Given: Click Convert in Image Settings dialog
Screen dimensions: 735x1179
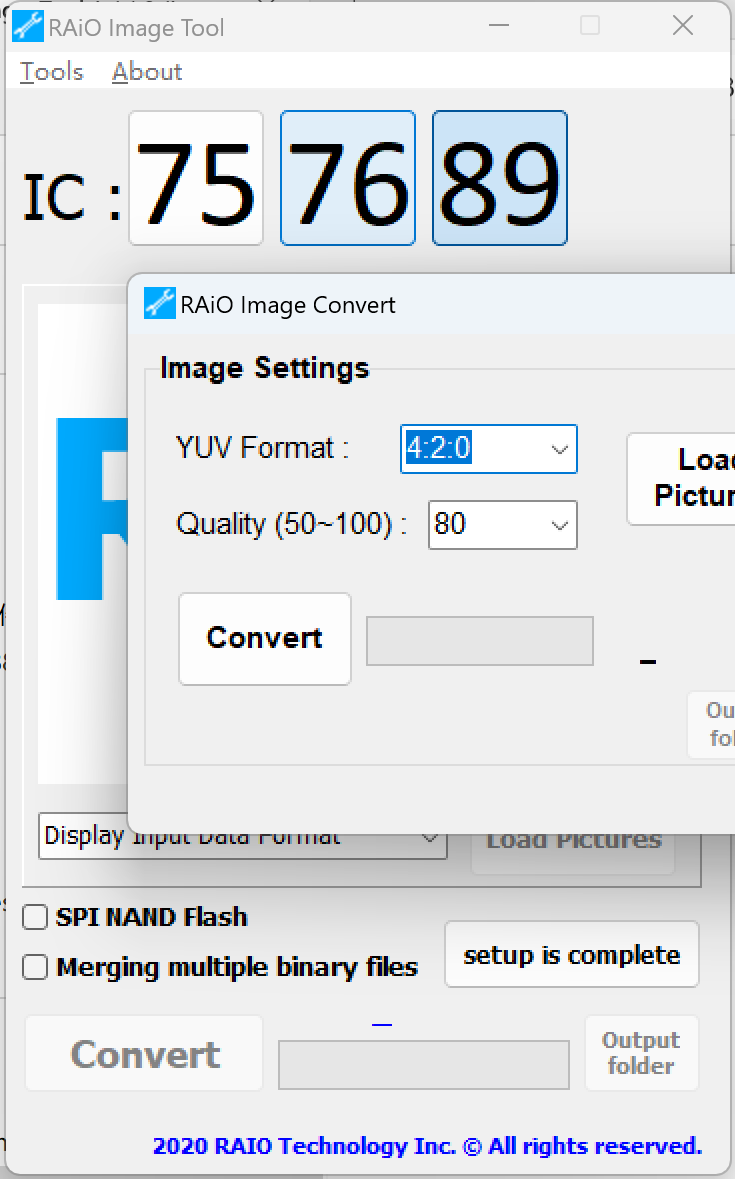Looking at the screenshot, I should tap(265, 639).
